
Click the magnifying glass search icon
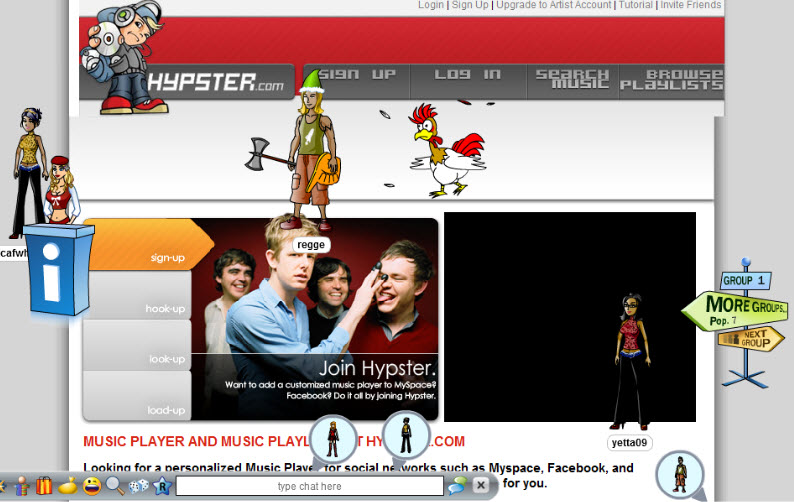pyautogui.click(x=115, y=486)
